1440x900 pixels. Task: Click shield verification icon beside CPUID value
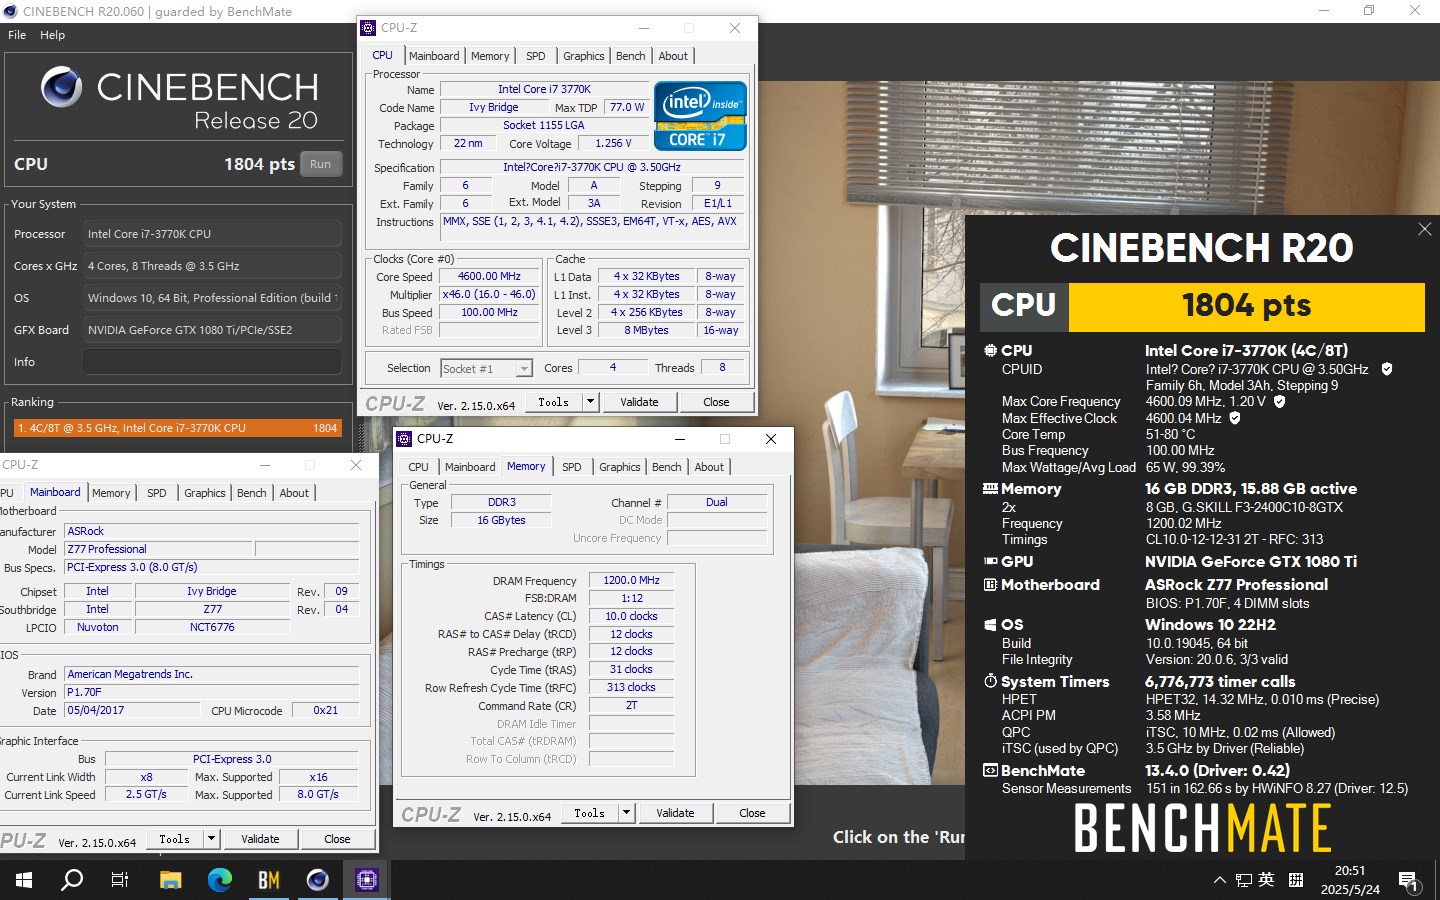coord(1387,369)
